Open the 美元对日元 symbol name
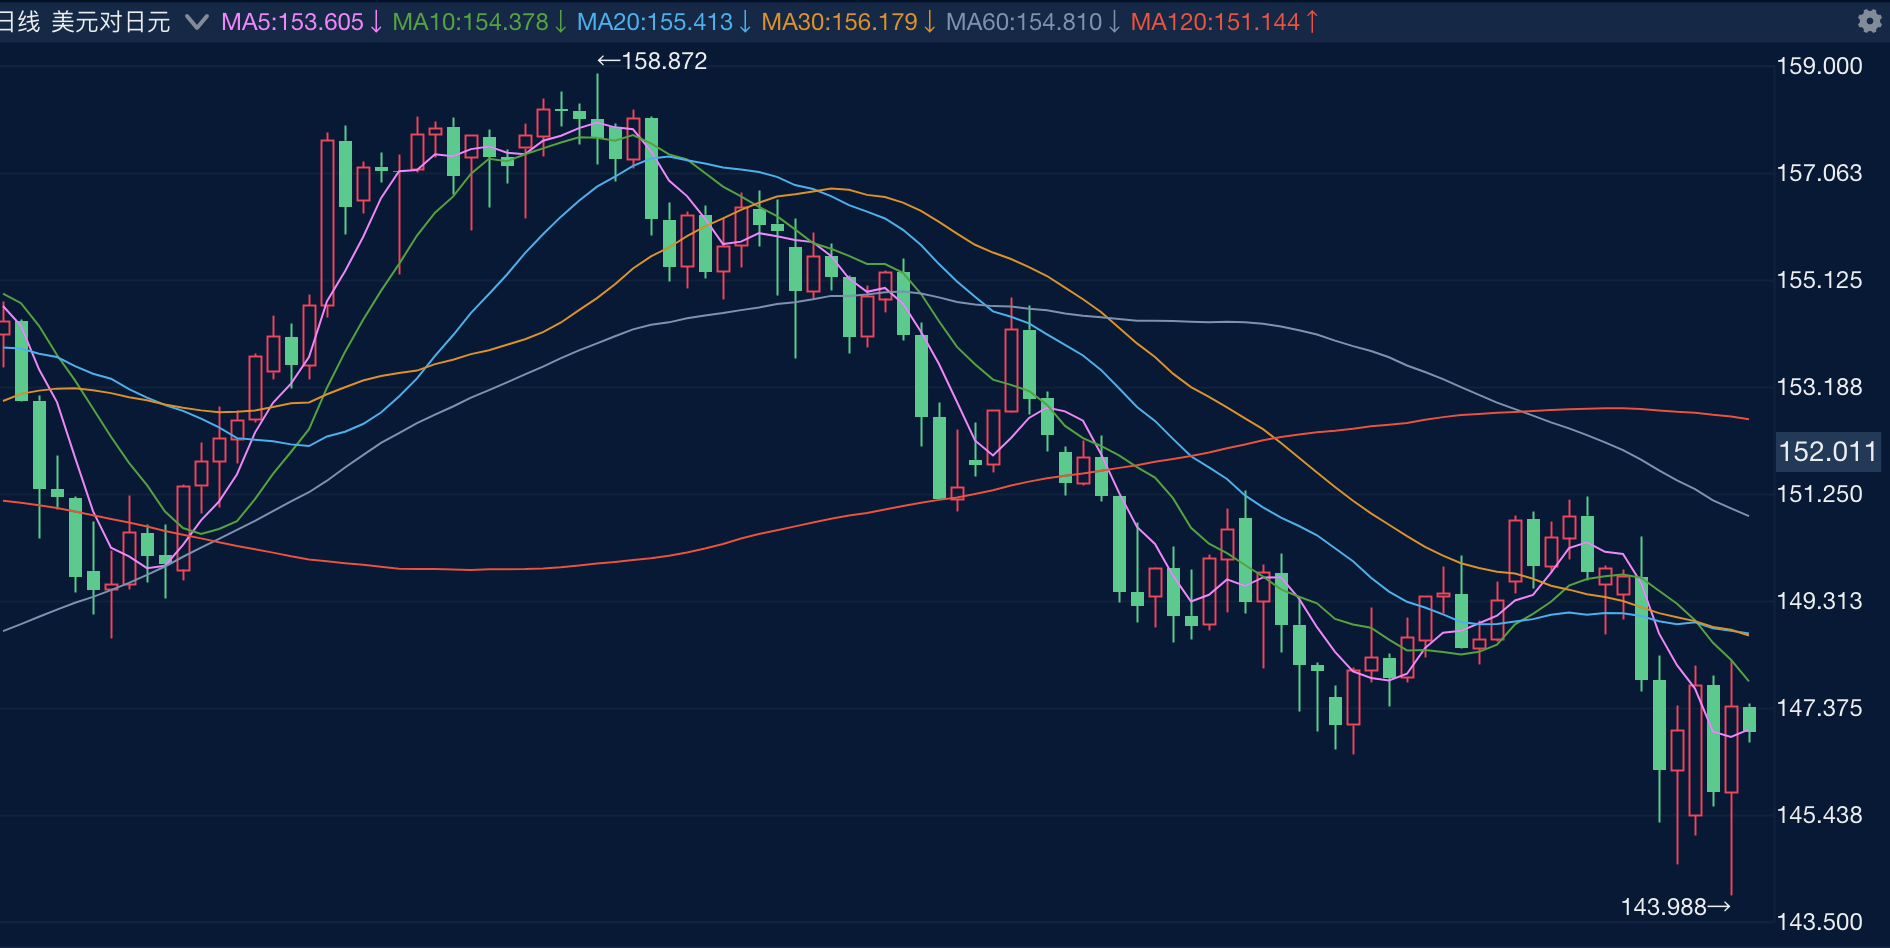The width and height of the screenshot is (1890, 948). (111, 22)
